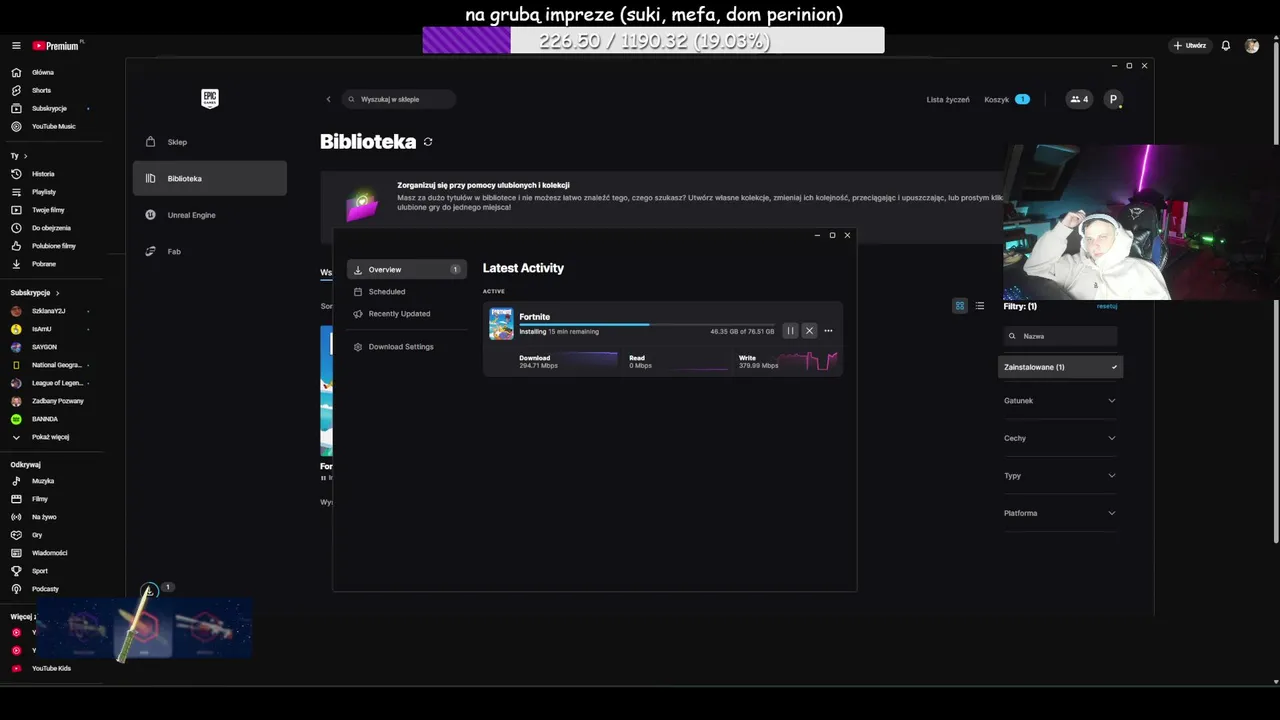Focus the Wyszukaj w sklepie search field
This screenshot has width=1280, height=720.
[399, 99]
